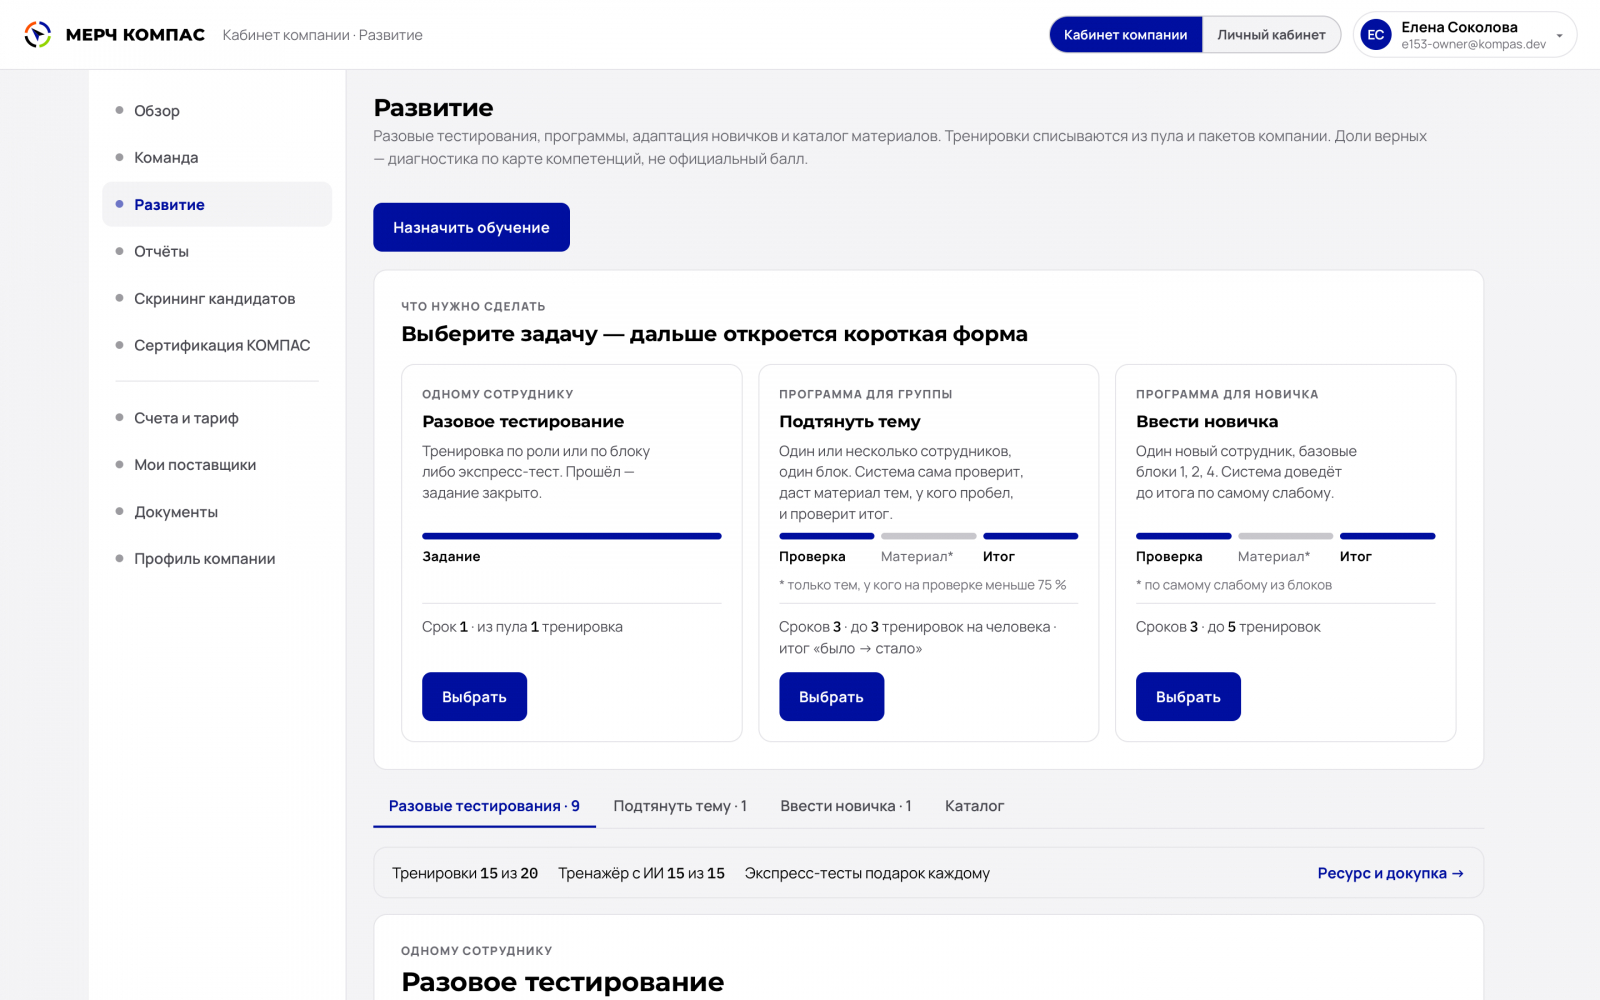
Task: Click Тренажёр с ИИ 15 из 15
Action: (641, 873)
